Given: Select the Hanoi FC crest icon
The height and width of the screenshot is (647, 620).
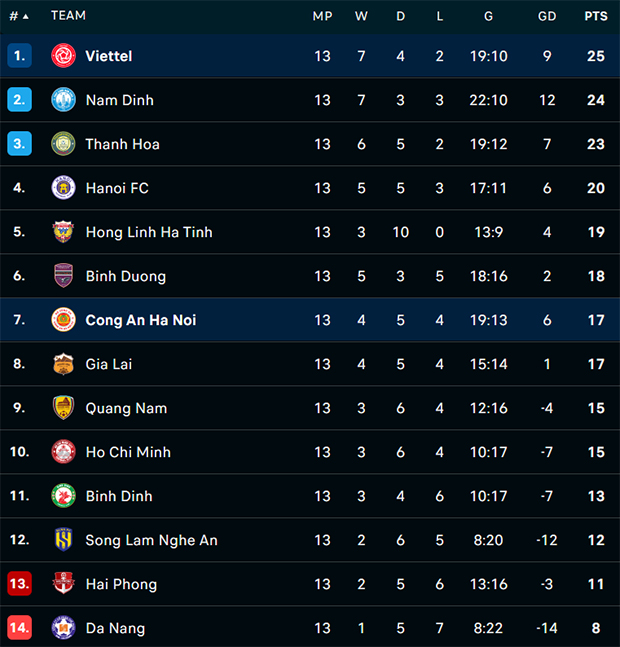Looking at the screenshot, I should coord(63,188).
